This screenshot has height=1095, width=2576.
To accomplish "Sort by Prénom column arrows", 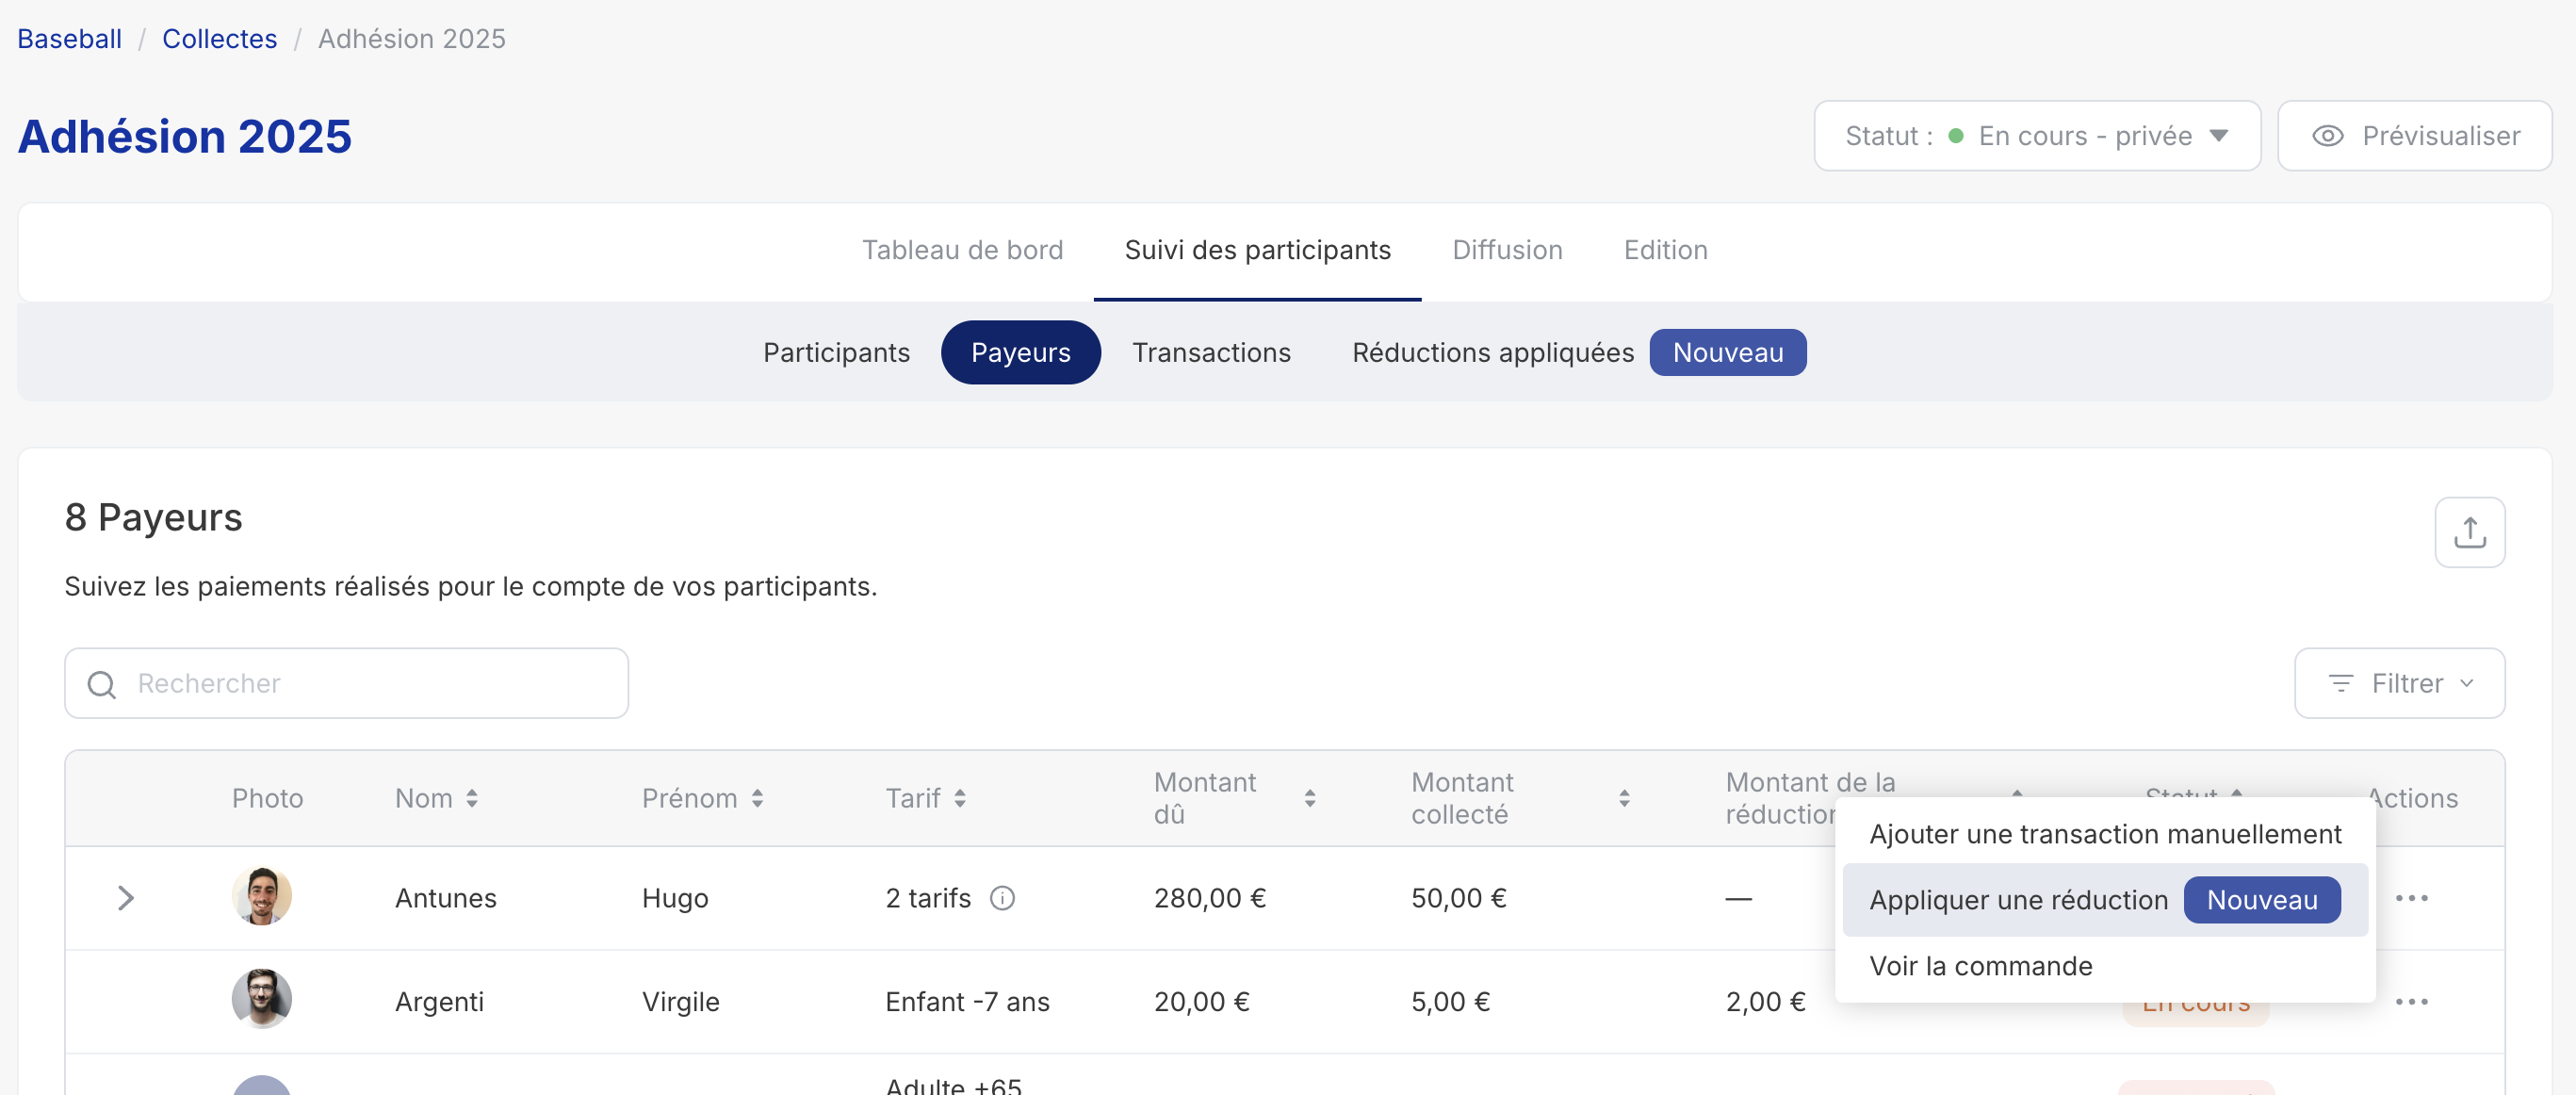I will tap(758, 798).
